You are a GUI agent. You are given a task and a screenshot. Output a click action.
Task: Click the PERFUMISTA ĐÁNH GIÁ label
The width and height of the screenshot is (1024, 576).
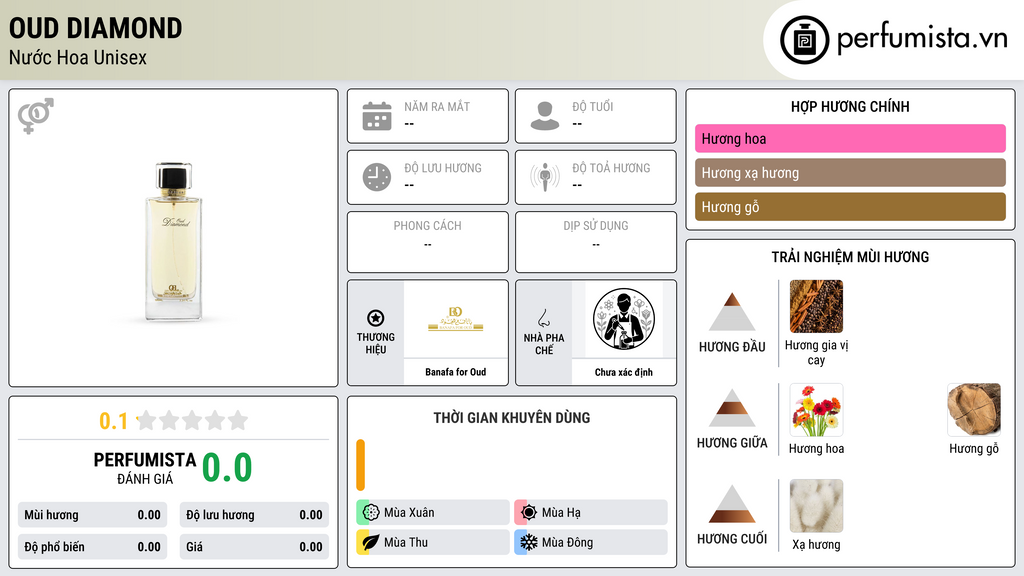pos(145,468)
